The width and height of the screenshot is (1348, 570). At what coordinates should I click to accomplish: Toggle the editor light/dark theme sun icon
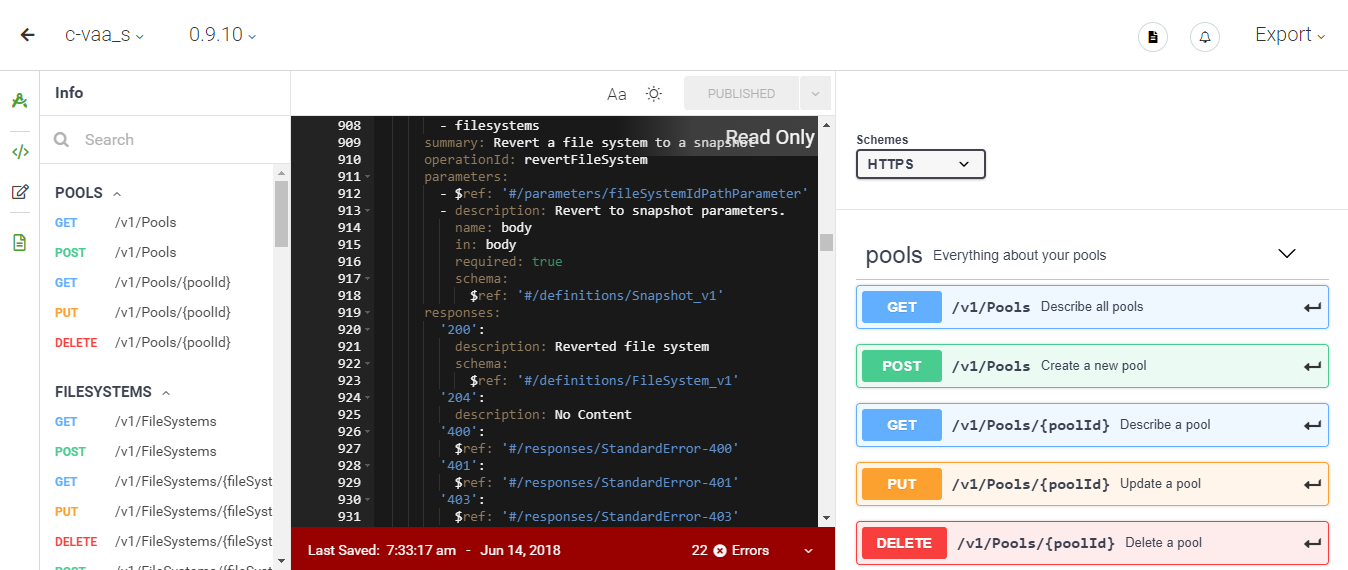pyautogui.click(x=654, y=94)
